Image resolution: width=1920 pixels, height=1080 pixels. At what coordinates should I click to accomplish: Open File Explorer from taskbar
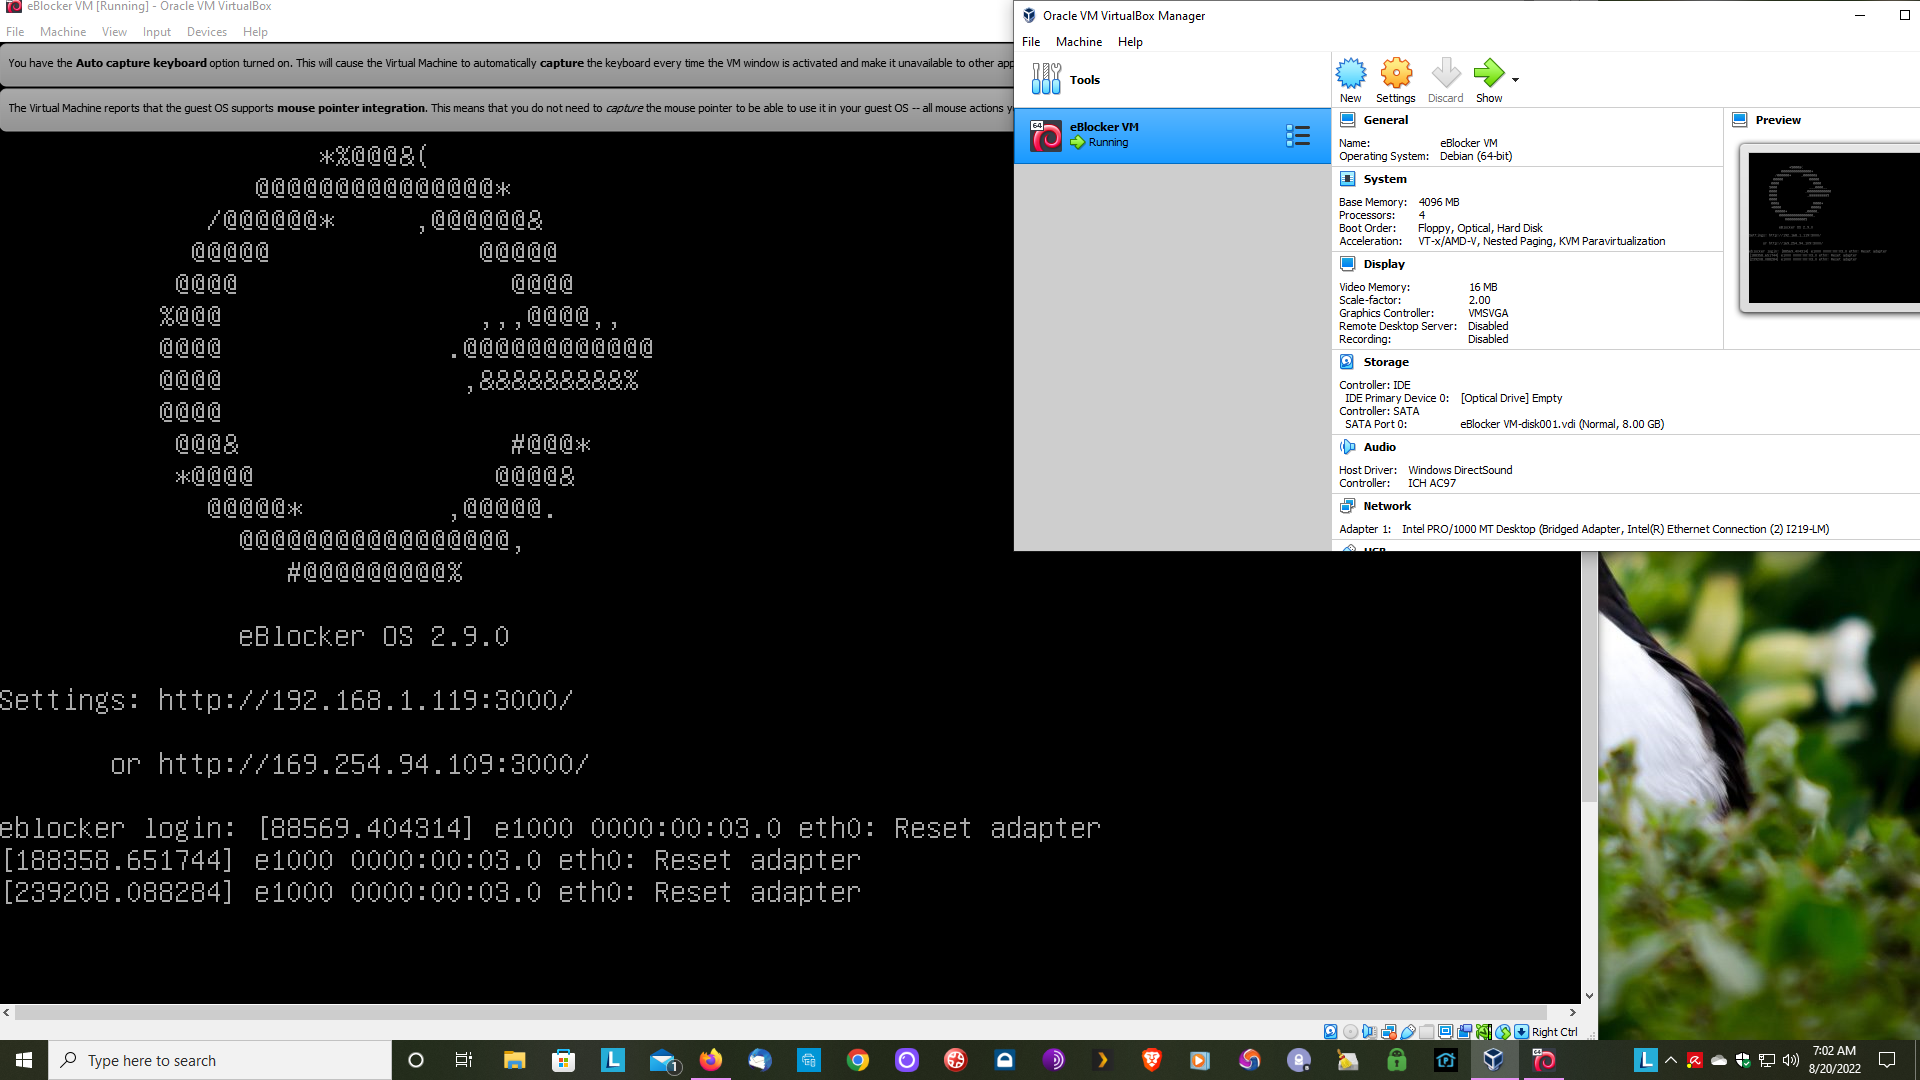(514, 1060)
